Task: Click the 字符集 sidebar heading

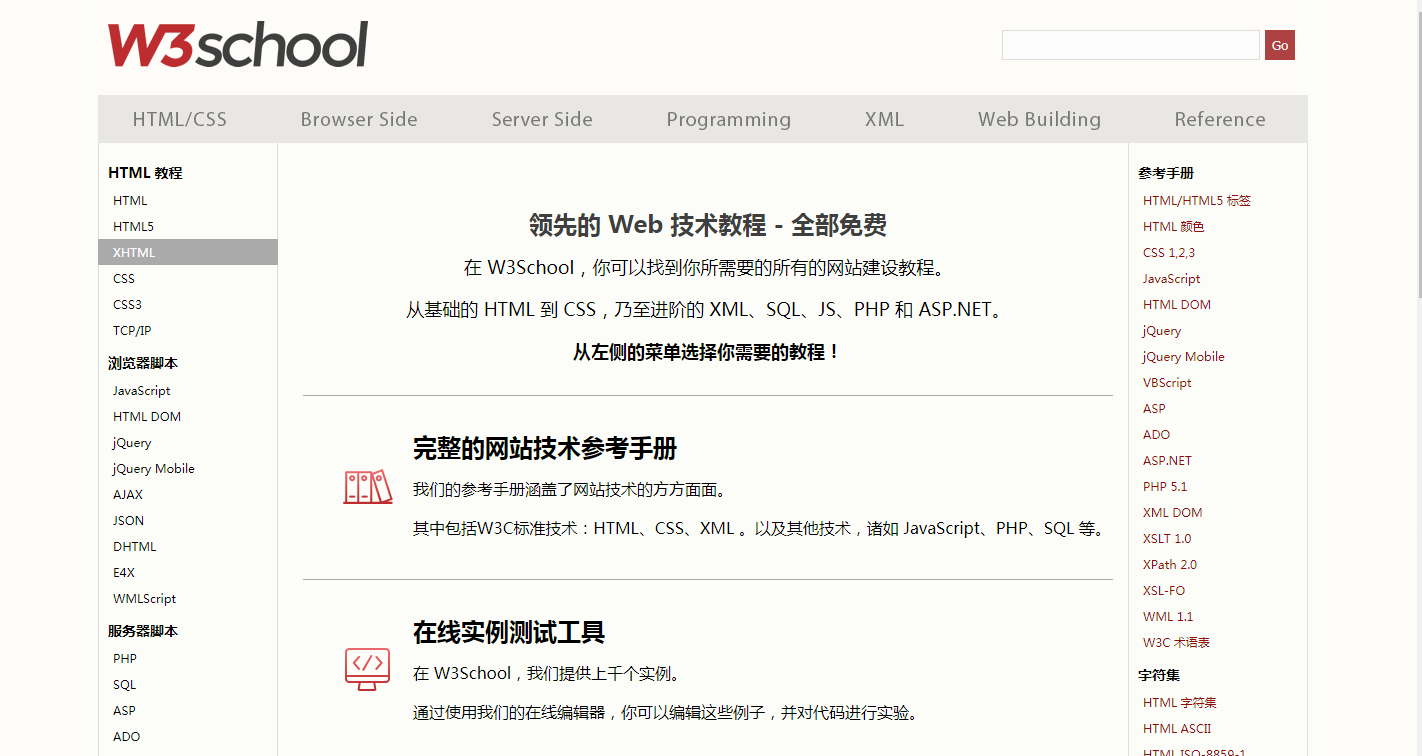Action: [1159, 675]
